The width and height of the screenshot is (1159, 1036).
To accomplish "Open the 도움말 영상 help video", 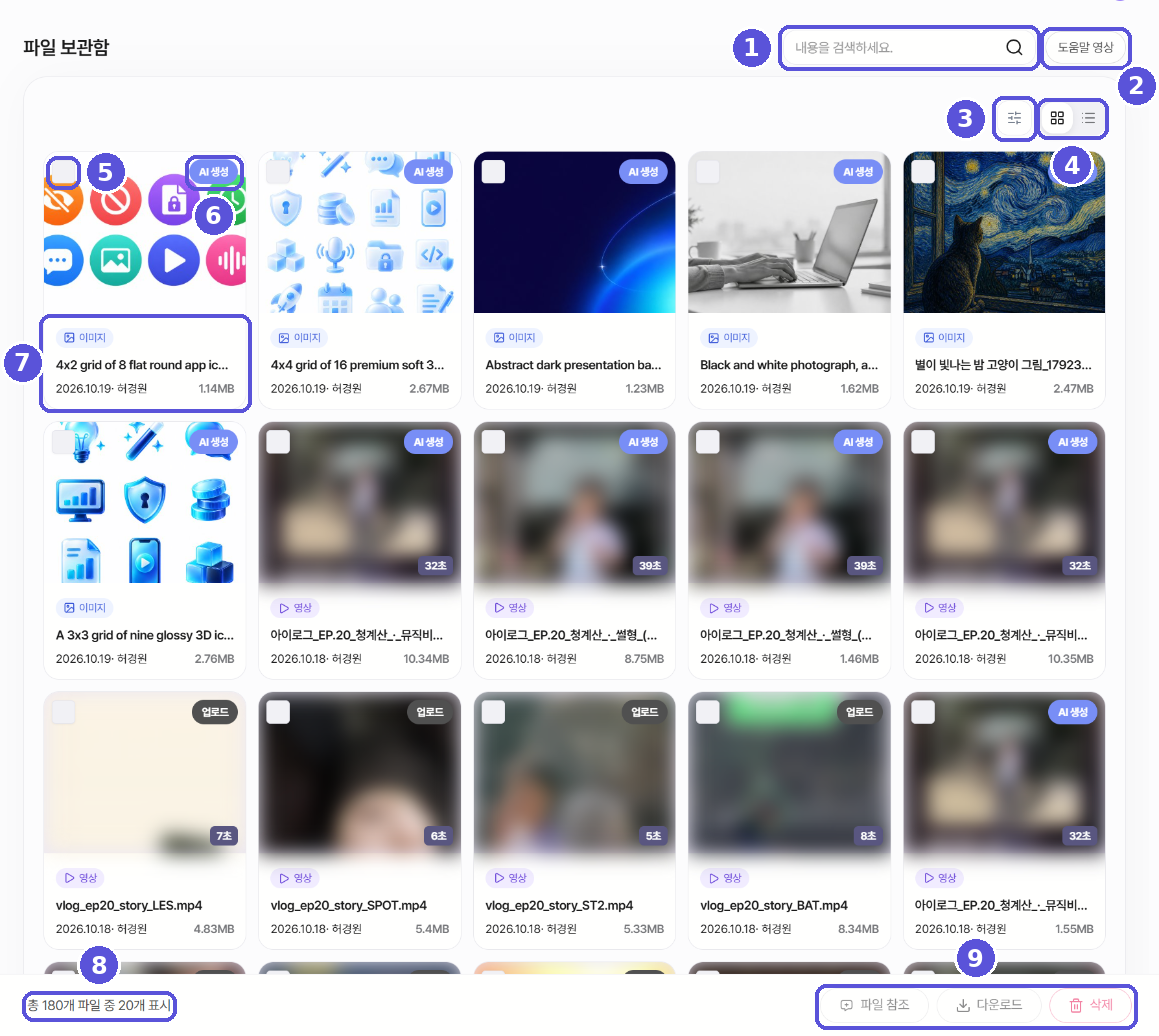I will pyautogui.click(x=1085, y=48).
